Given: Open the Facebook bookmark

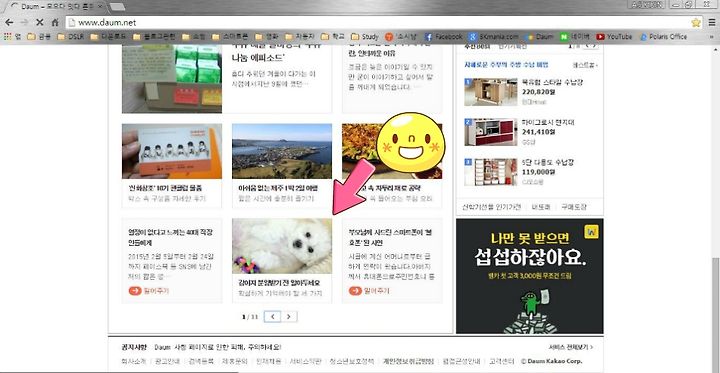Looking at the screenshot, I should [x=443, y=37].
